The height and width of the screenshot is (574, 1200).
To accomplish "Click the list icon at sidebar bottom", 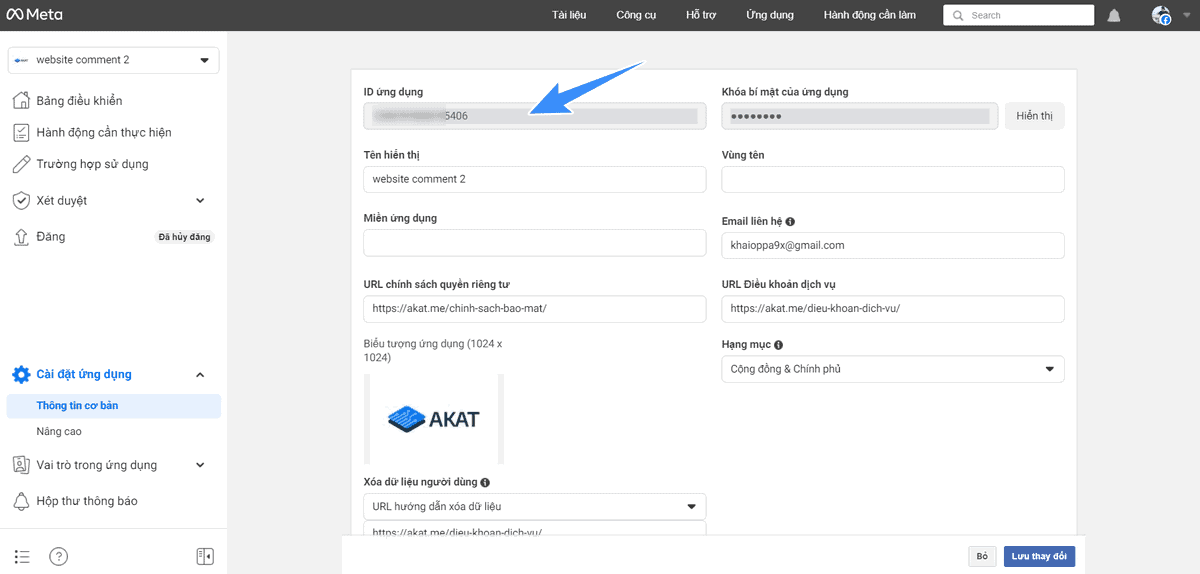I will pyautogui.click(x=22, y=557).
